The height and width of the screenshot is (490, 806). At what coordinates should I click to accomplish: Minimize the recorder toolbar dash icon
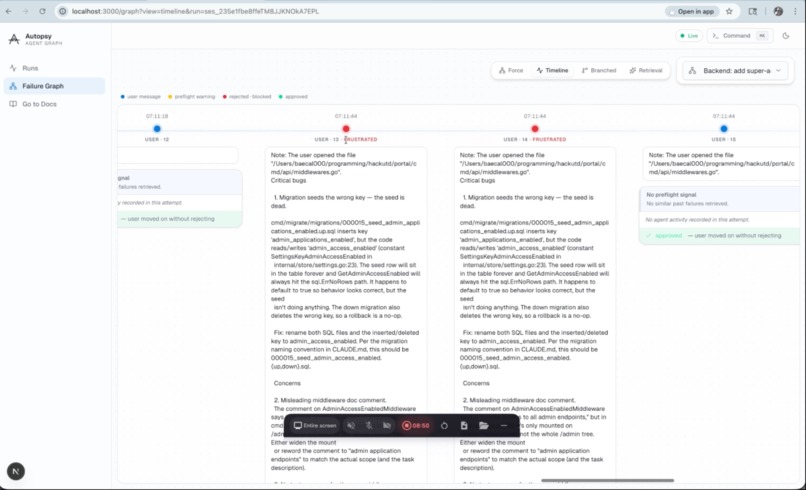tap(504, 425)
